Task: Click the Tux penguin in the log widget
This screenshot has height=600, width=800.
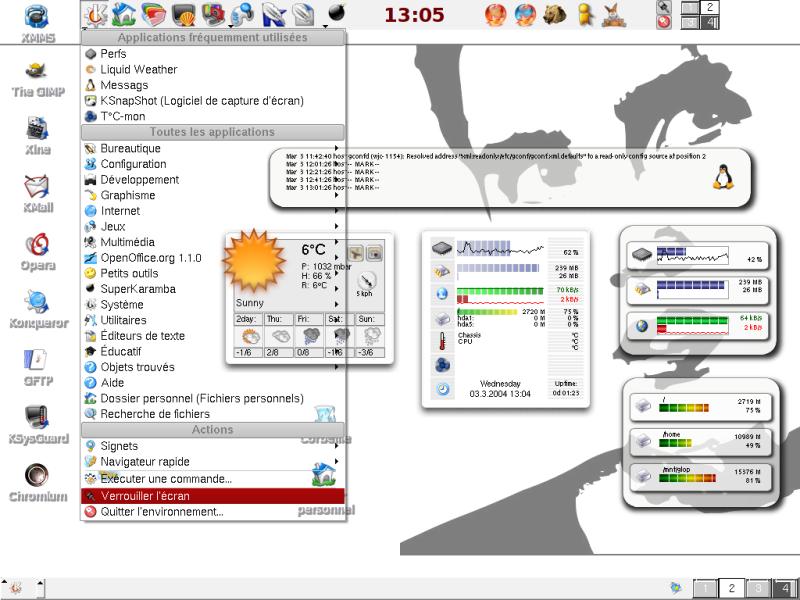Action: click(722, 177)
